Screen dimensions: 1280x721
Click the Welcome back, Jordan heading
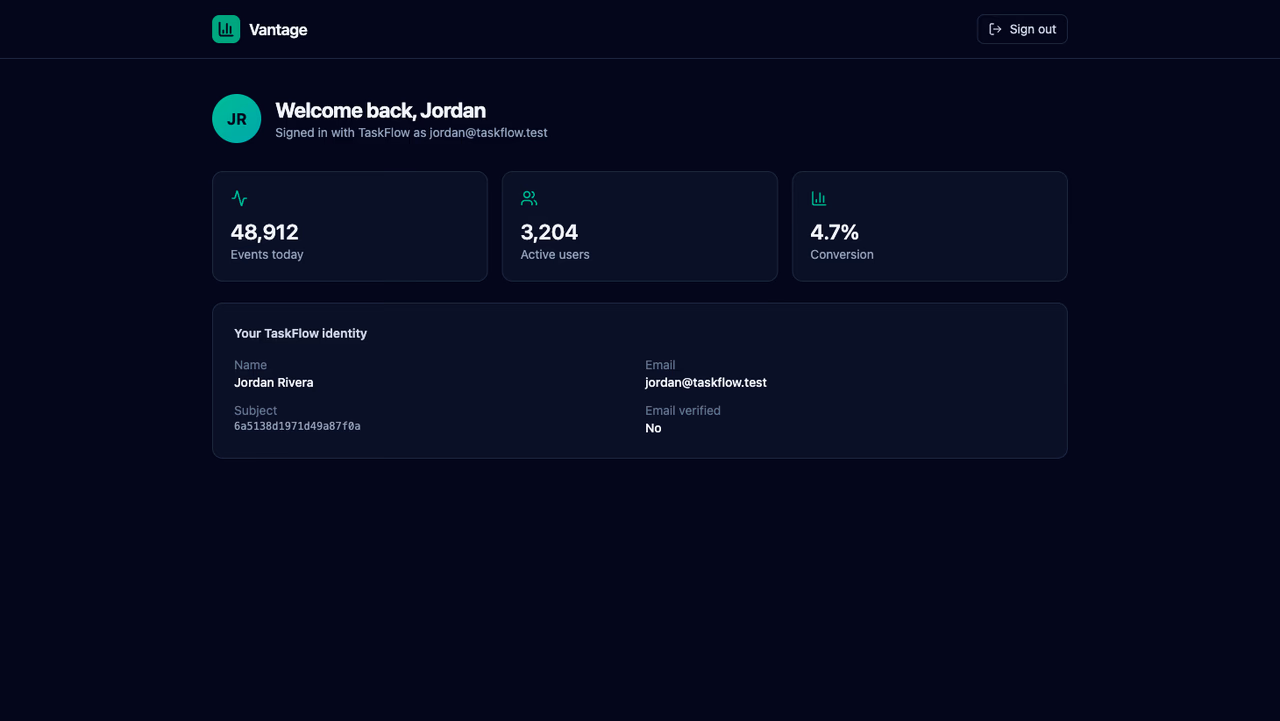381,110
